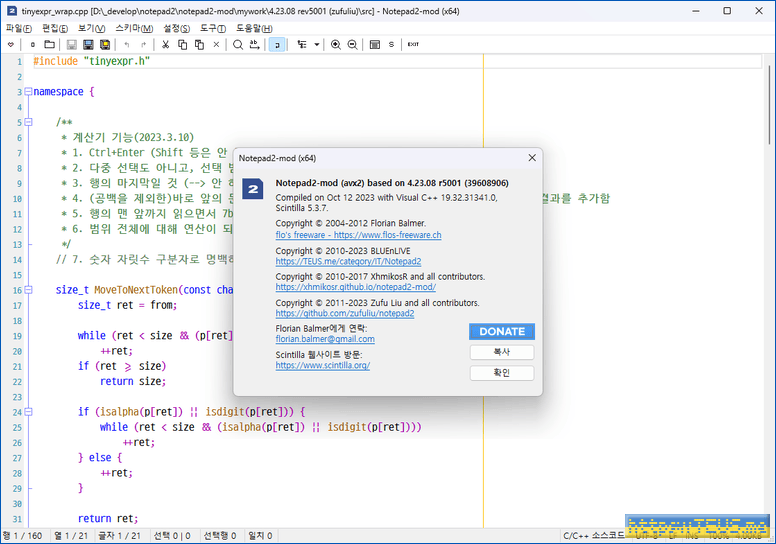Viewport: 776px width, 544px height.
Task: Click the Save As disk icon
Action: click(88, 45)
